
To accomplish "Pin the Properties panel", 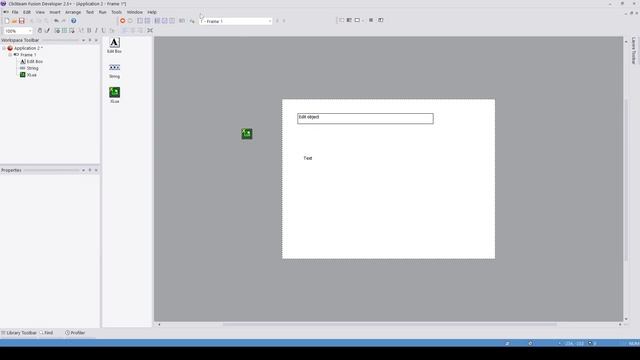I will pos(90,170).
